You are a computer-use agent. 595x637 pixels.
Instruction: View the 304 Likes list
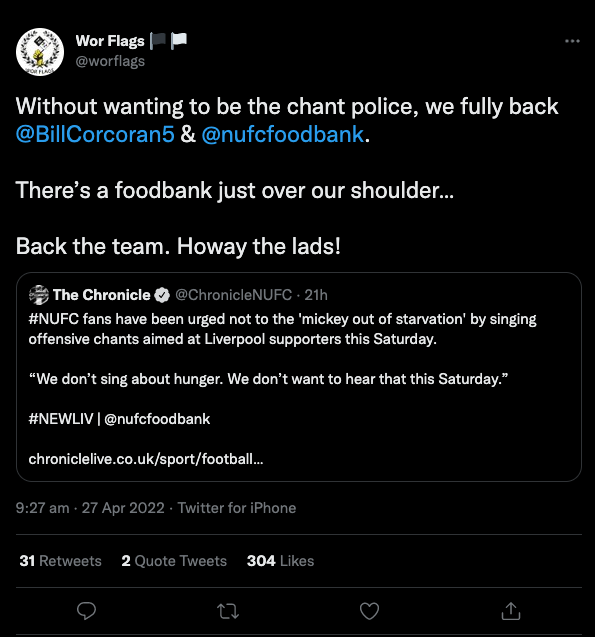280,561
